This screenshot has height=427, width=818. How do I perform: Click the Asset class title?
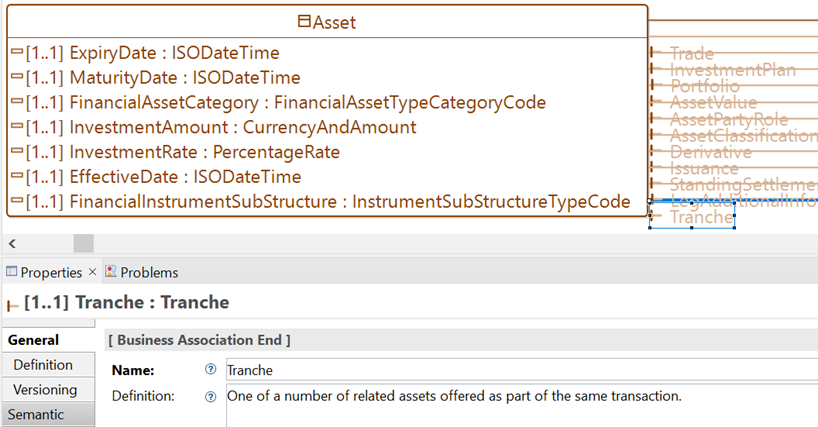tap(334, 22)
